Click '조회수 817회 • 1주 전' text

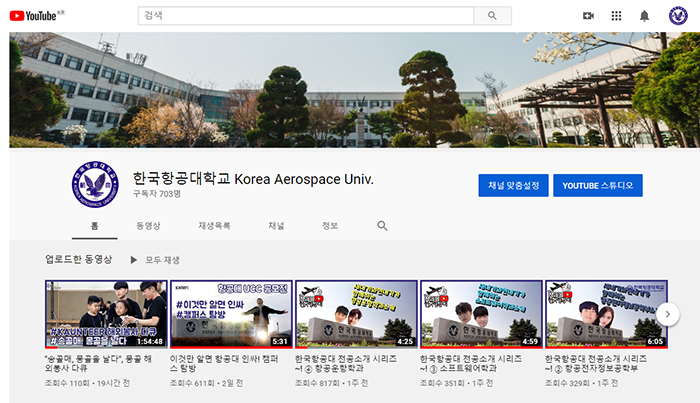332,383
